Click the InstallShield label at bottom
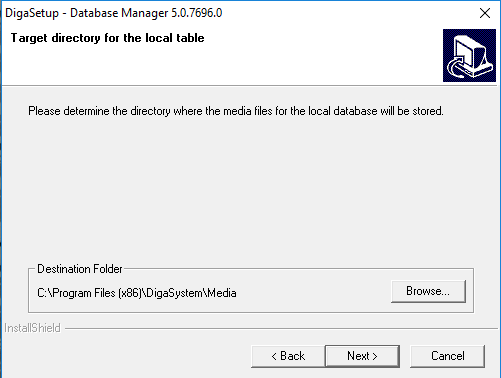The width and height of the screenshot is (501, 378). pyautogui.click(x=32, y=328)
